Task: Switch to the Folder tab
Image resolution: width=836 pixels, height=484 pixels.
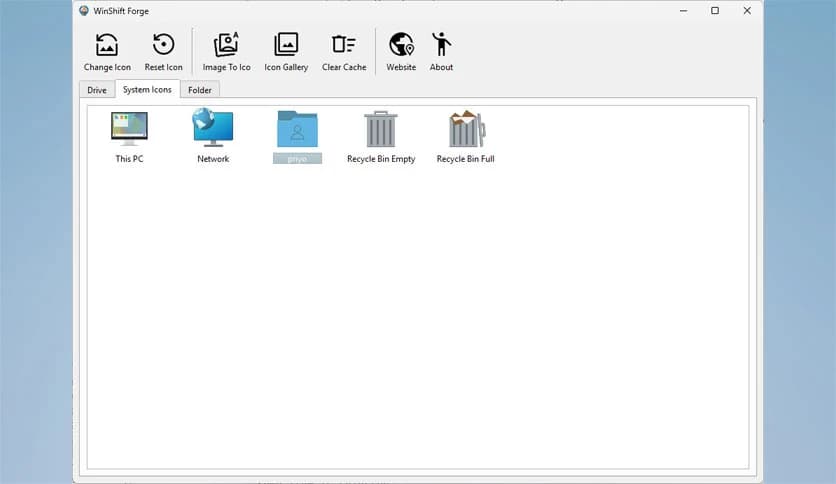Action: point(200,90)
